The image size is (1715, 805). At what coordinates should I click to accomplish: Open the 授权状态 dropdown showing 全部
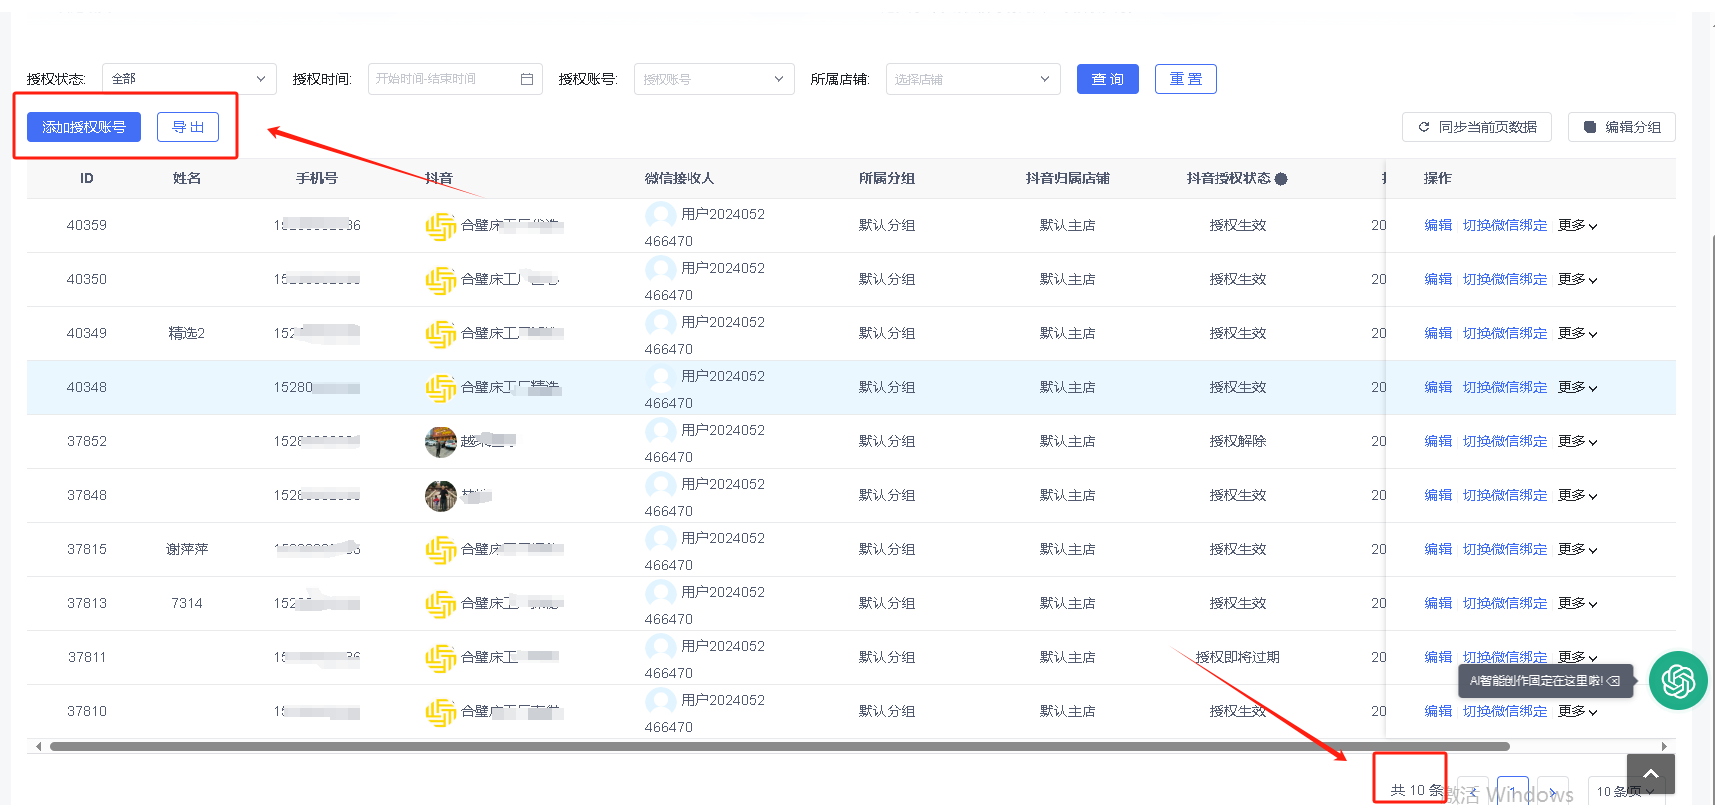[189, 79]
